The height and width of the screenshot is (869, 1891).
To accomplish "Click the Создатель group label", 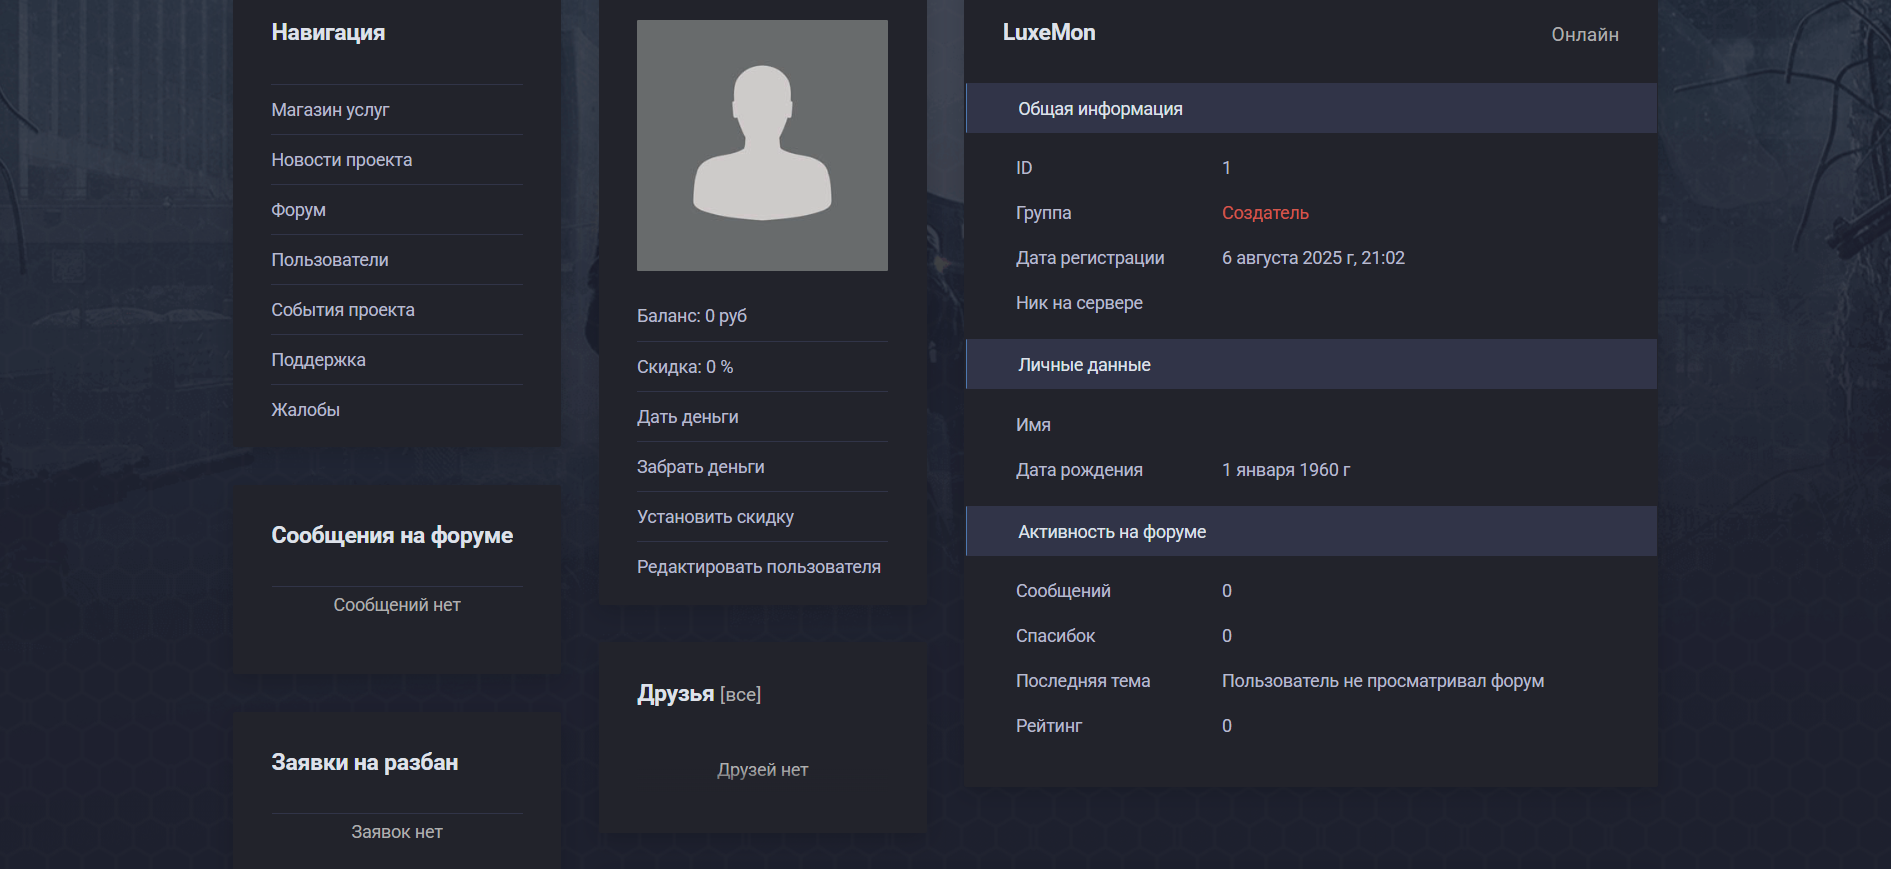I will tap(1265, 213).
